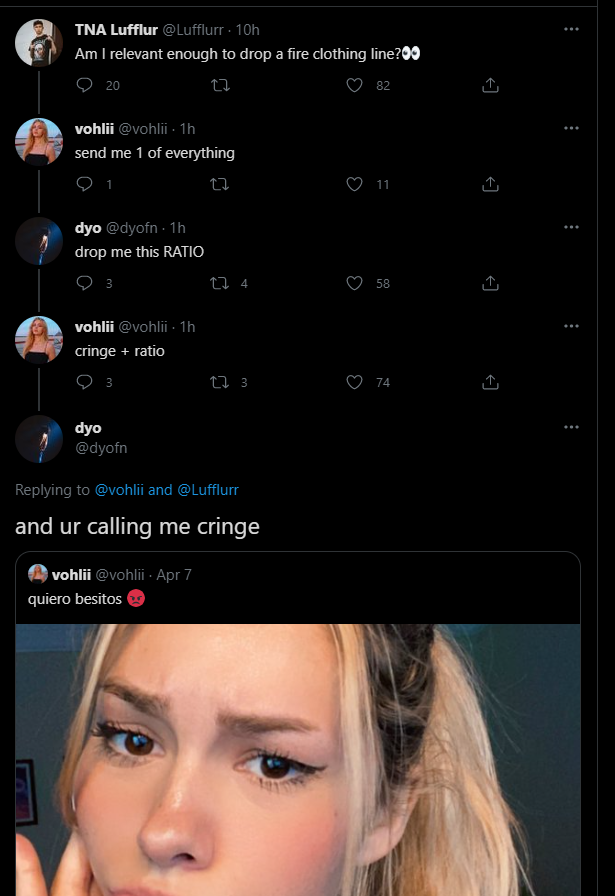This screenshot has height=896, width=615.
Task: Like the "drop me this RATIO" tweet
Action: 354,283
